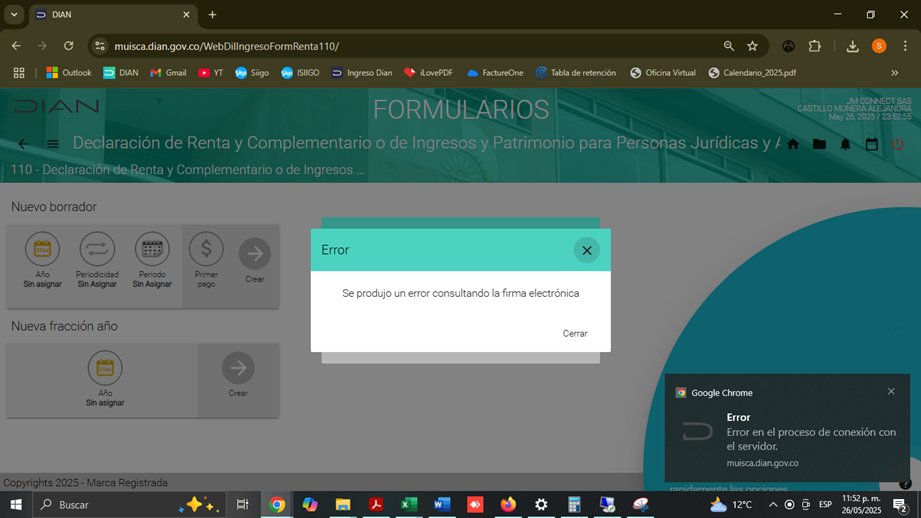Open the FactureOne bookmark
This screenshot has width=921, height=518.
(495, 73)
